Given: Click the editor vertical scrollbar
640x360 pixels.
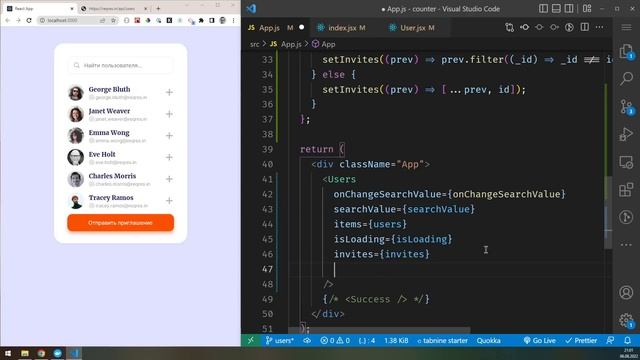Looking at the screenshot, I should pyautogui.click(x=608, y=212).
